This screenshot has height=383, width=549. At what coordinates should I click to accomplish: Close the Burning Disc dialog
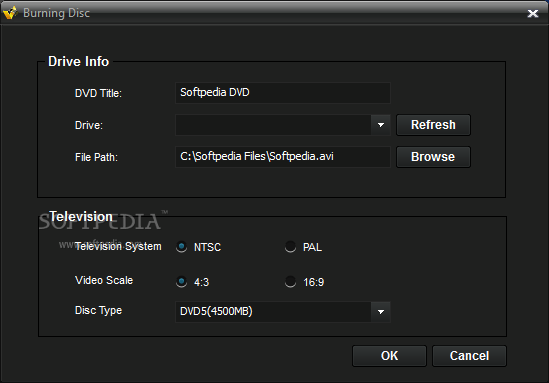(533, 14)
